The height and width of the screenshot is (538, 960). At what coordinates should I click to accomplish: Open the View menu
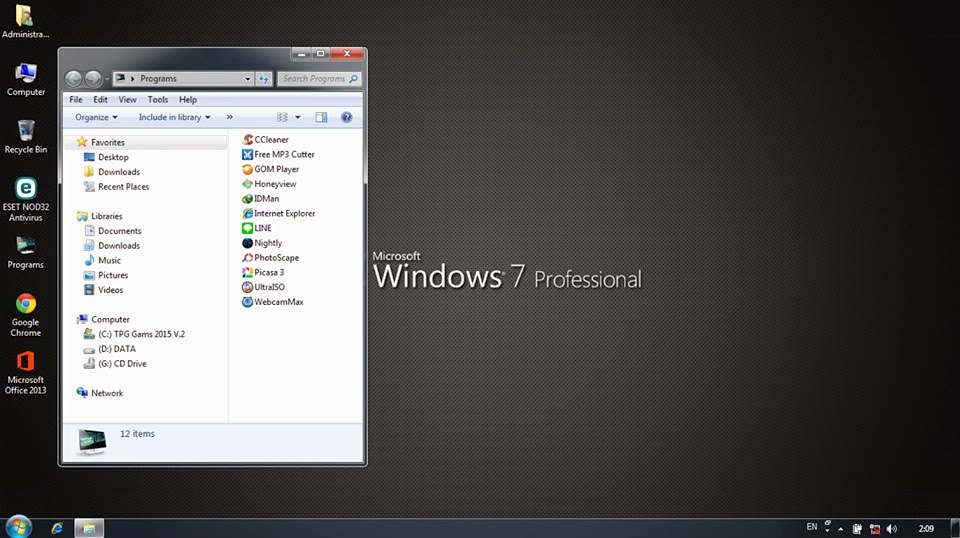tap(127, 99)
